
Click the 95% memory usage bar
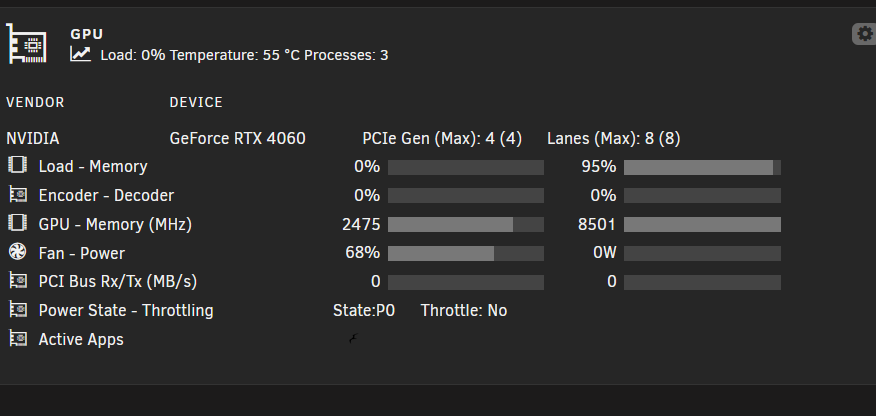click(x=702, y=168)
